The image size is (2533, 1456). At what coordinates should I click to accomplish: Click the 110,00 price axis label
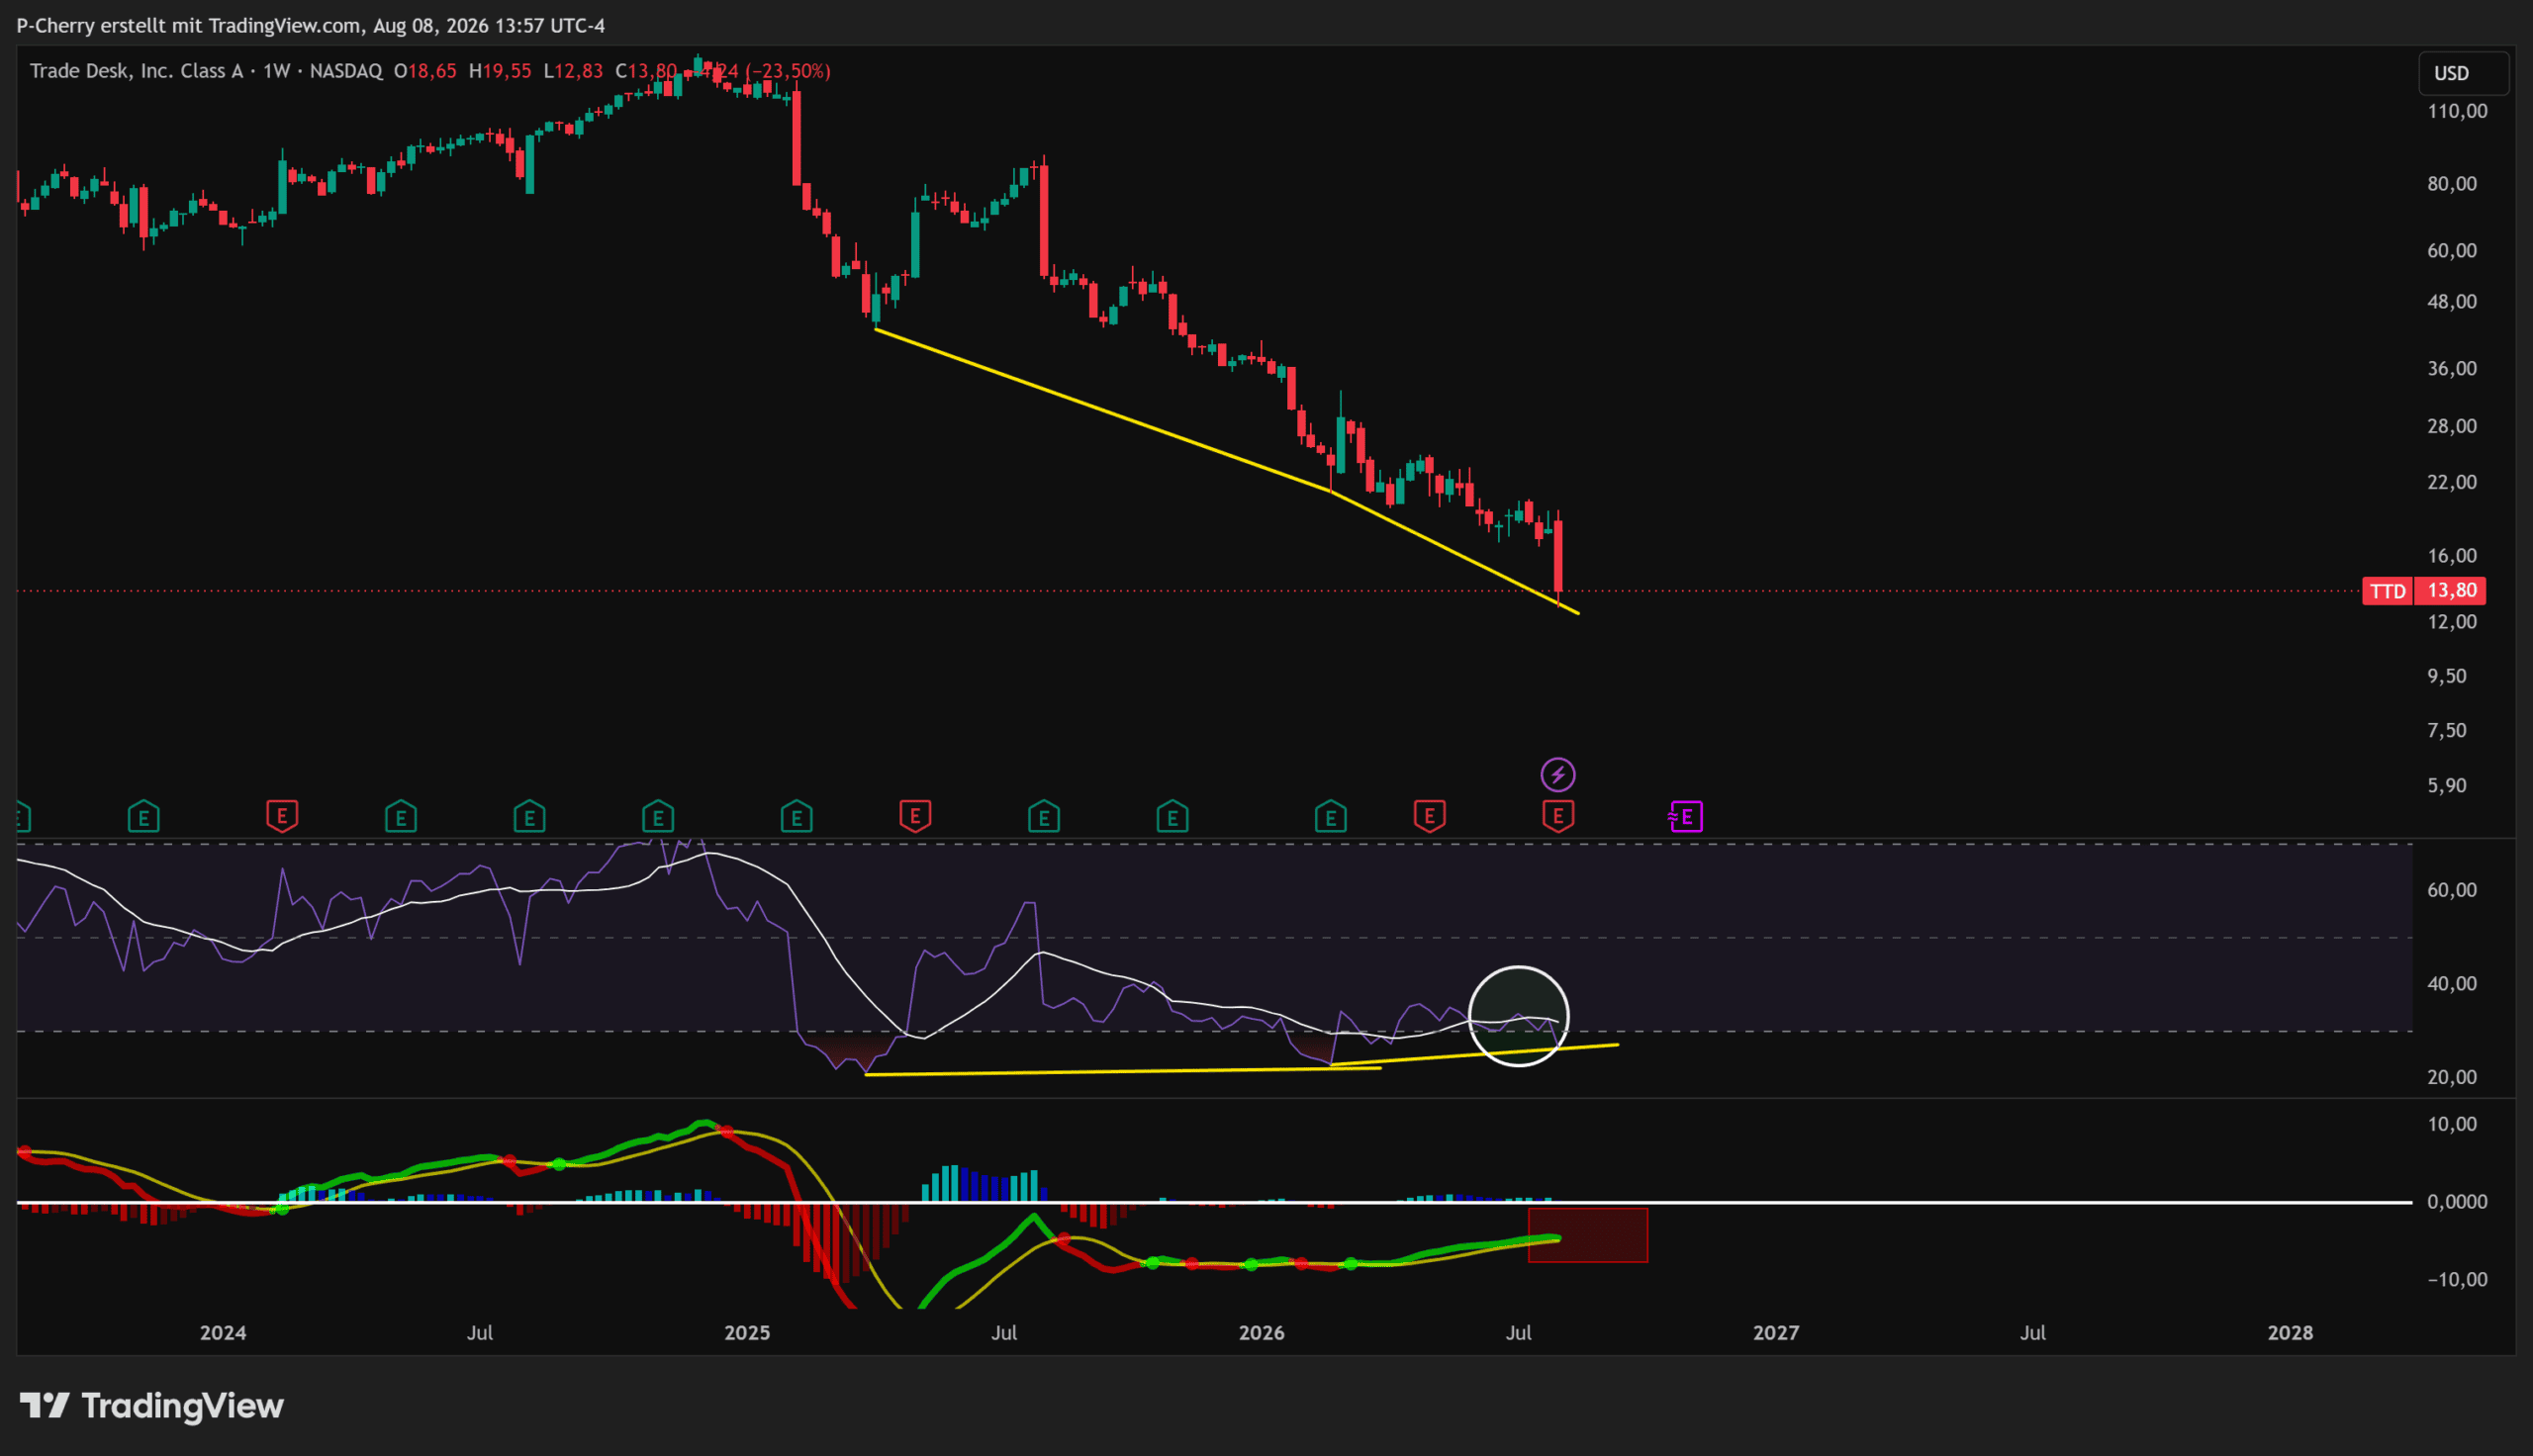tap(2458, 111)
